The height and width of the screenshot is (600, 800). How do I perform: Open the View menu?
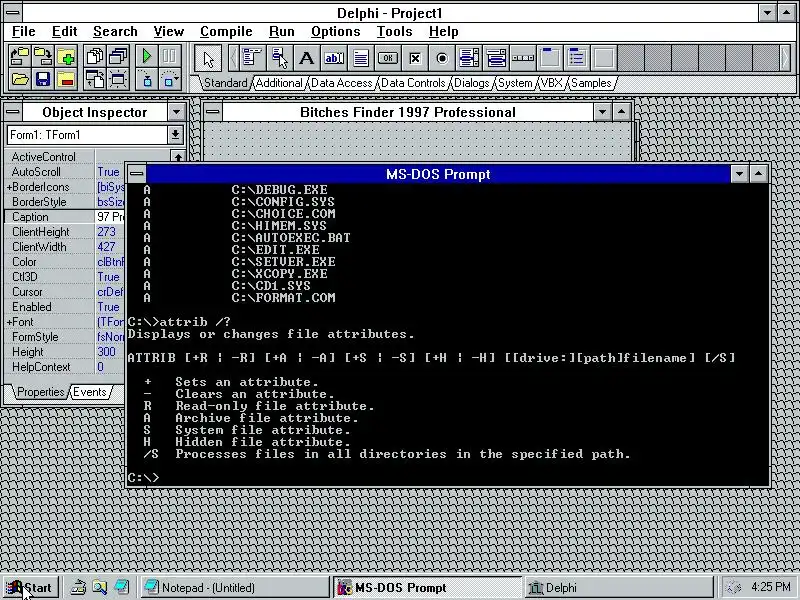[169, 32]
